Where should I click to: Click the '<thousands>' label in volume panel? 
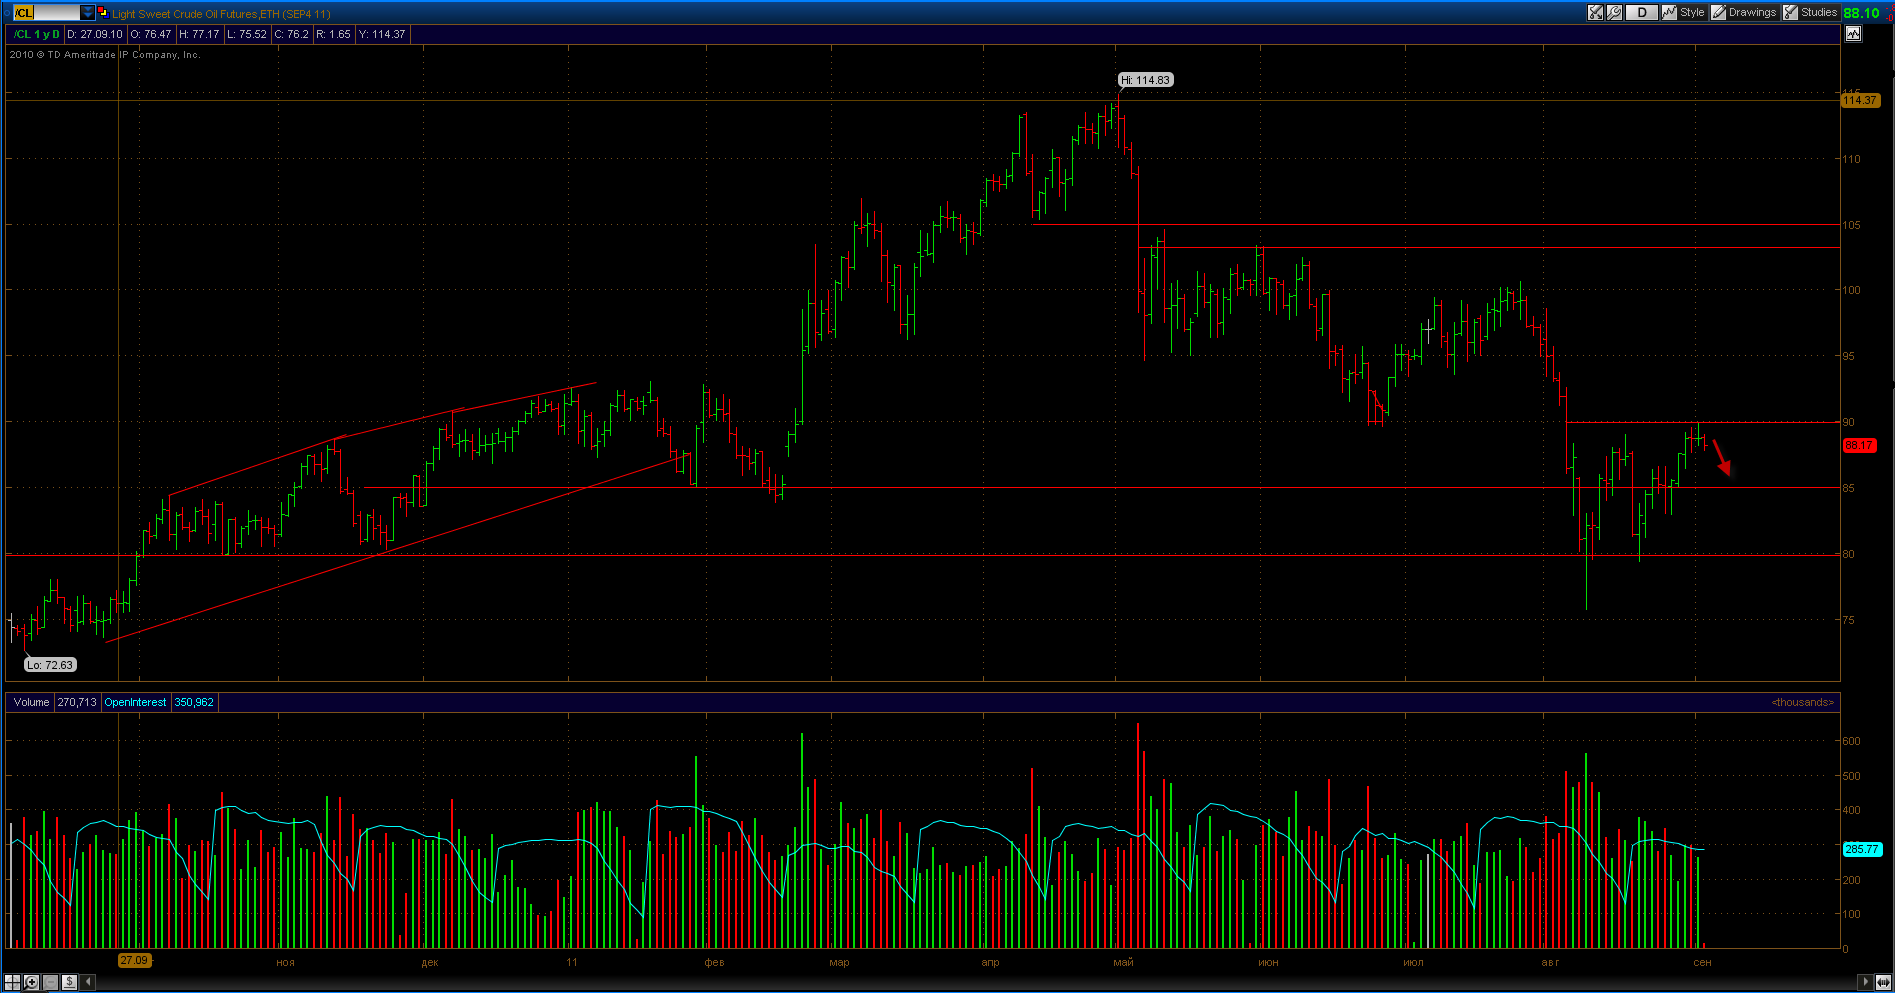[x=1803, y=702]
